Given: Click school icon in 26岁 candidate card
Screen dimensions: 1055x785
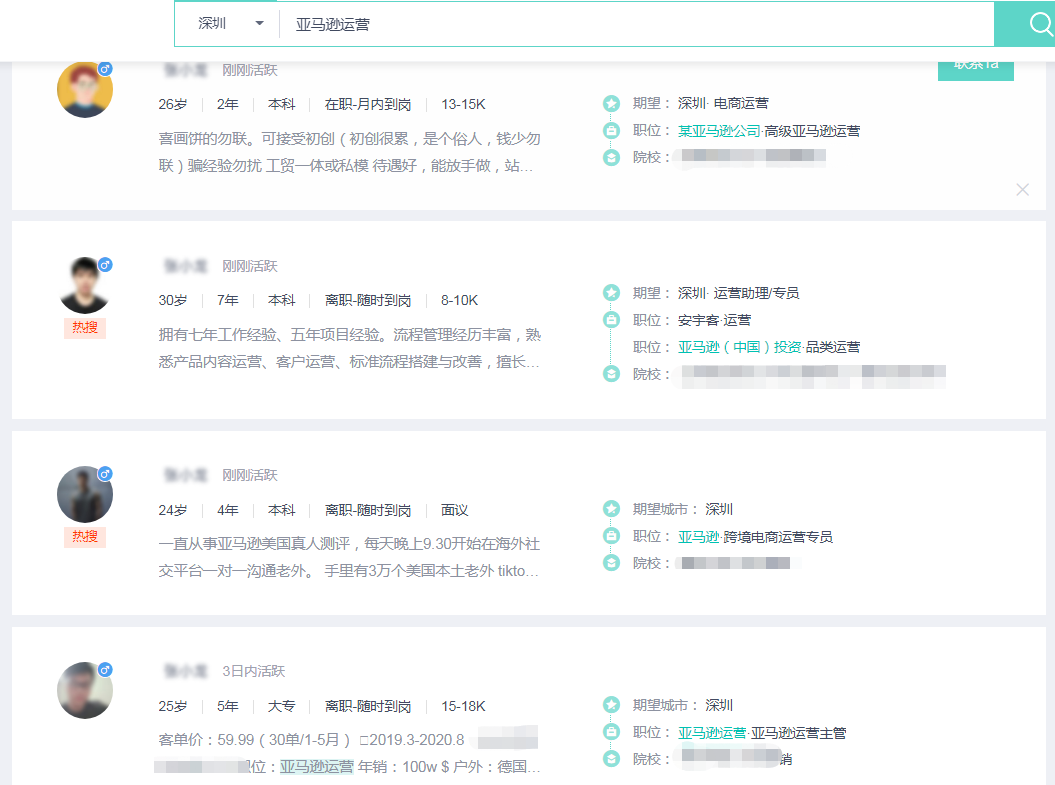Looking at the screenshot, I should 611,157.
